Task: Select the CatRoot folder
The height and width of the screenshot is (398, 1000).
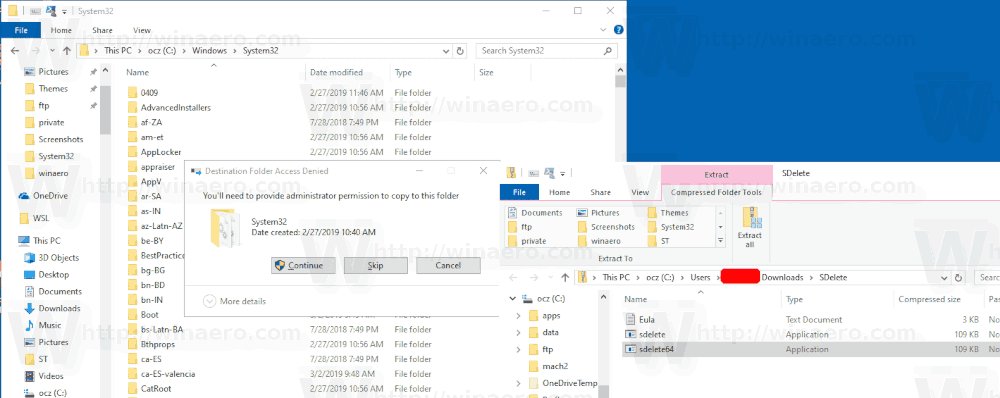Action: point(156,388)
